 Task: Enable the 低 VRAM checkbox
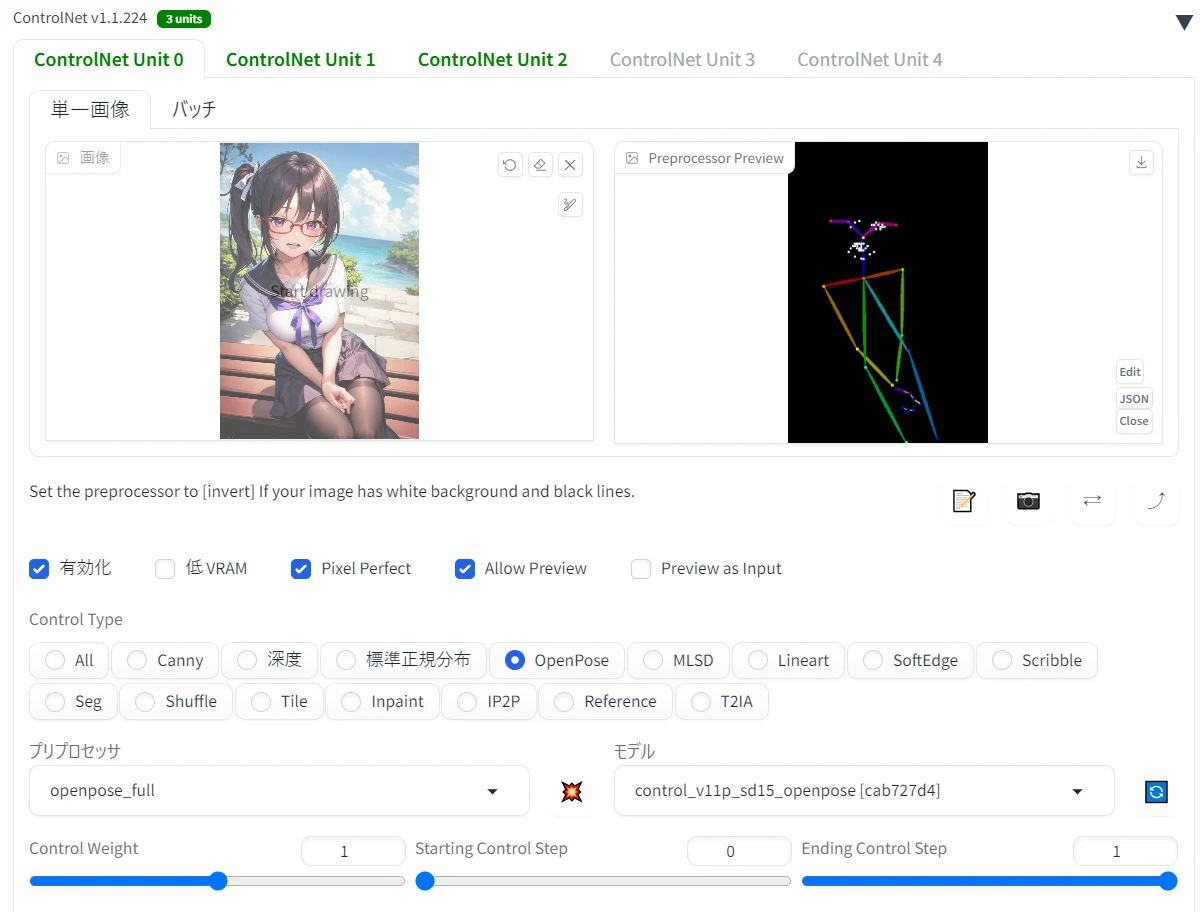tap(165, 569)
